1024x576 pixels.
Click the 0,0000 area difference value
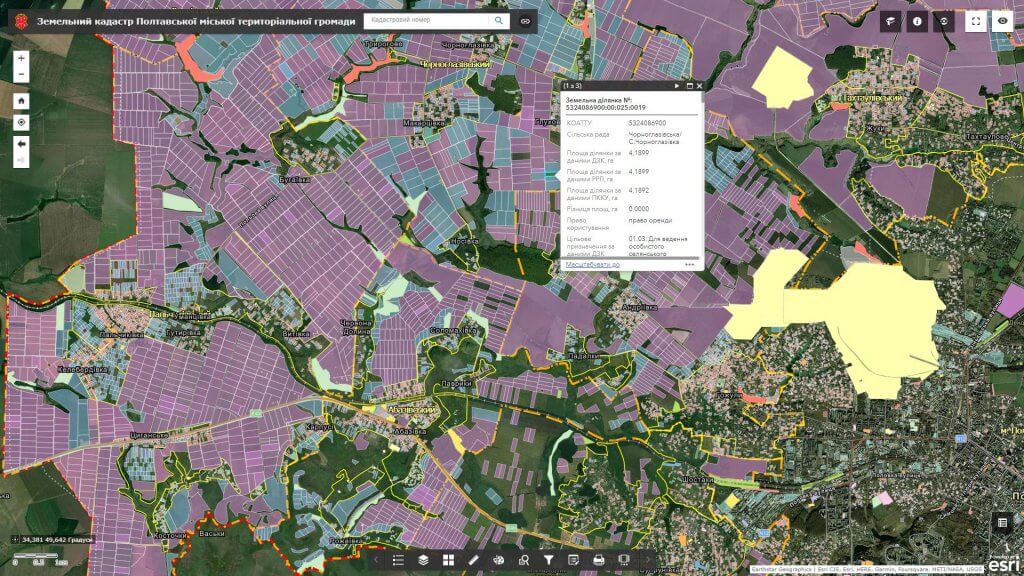pyautogui.click(x=639, y=209)
